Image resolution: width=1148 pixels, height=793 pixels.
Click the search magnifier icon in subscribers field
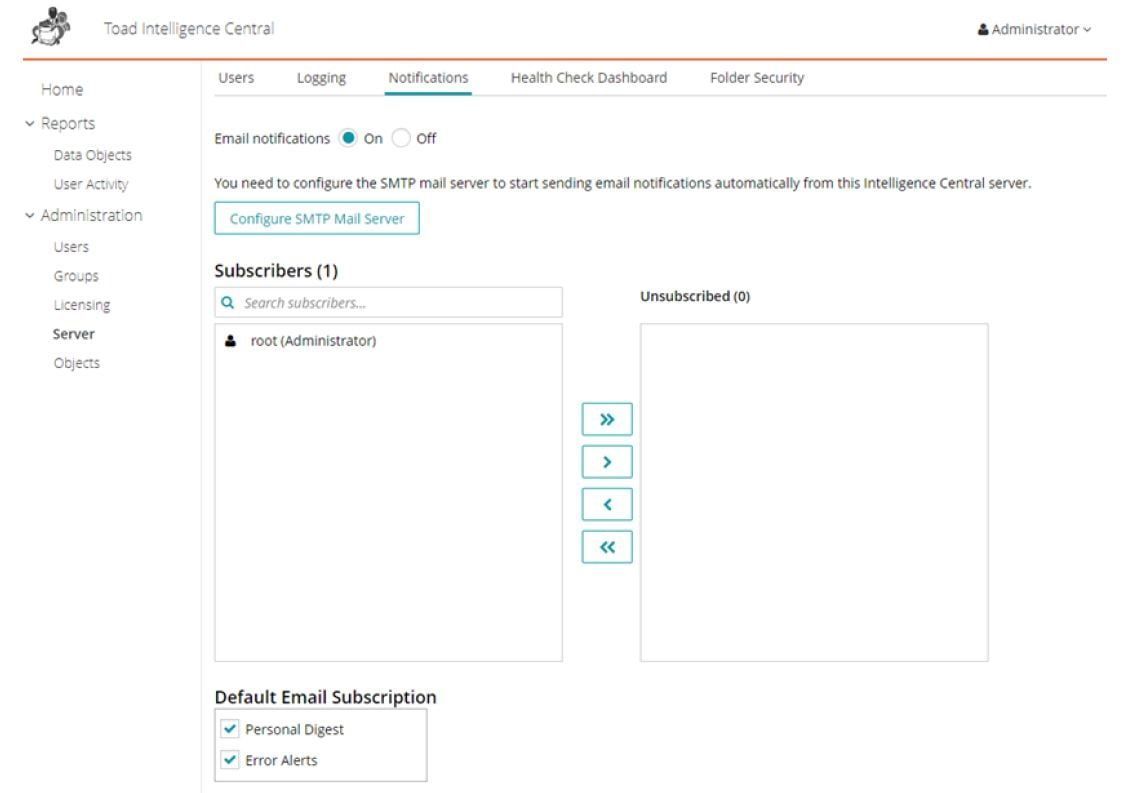(x=228, y=302)
